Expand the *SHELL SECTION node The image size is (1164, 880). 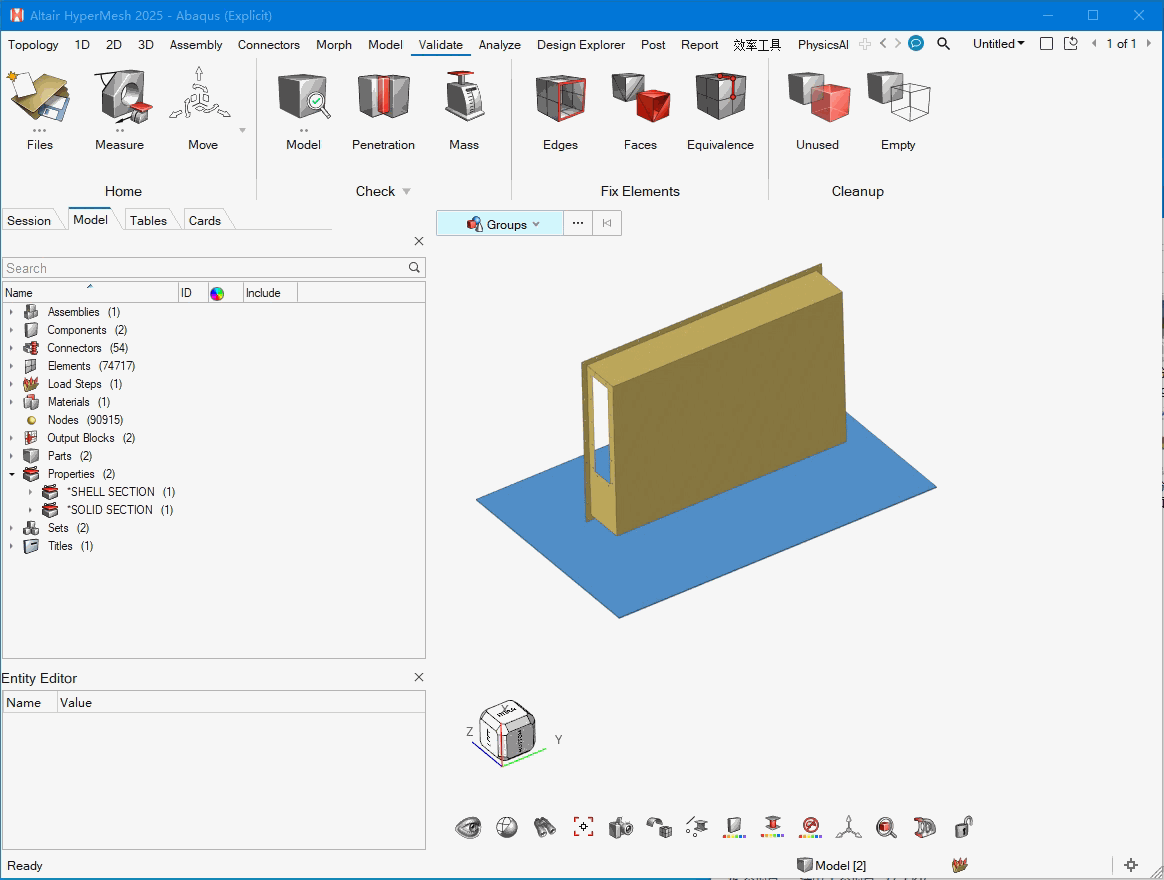pyautogui.click(x=30, y=492)
